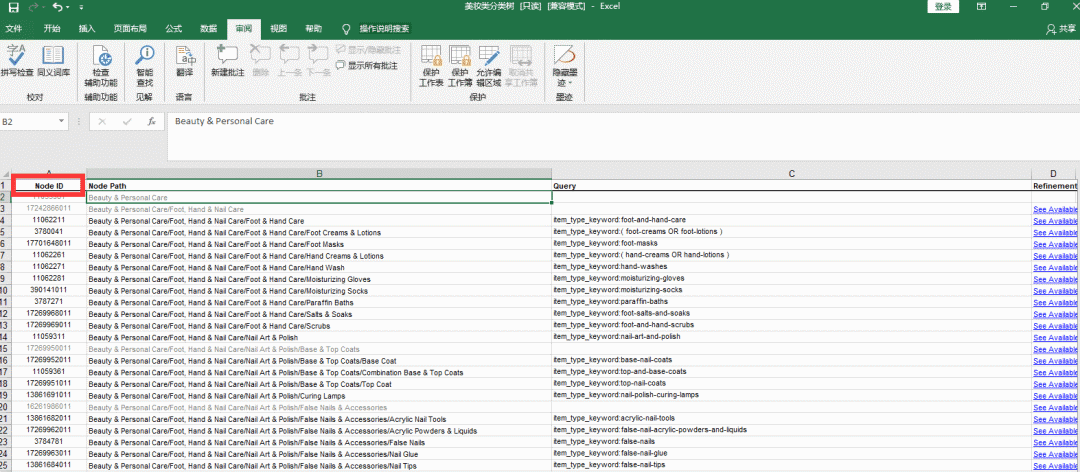Switch to the 视图 View tab
Viewport: 1080px width, 472px height.
click(x=278, y=29)
